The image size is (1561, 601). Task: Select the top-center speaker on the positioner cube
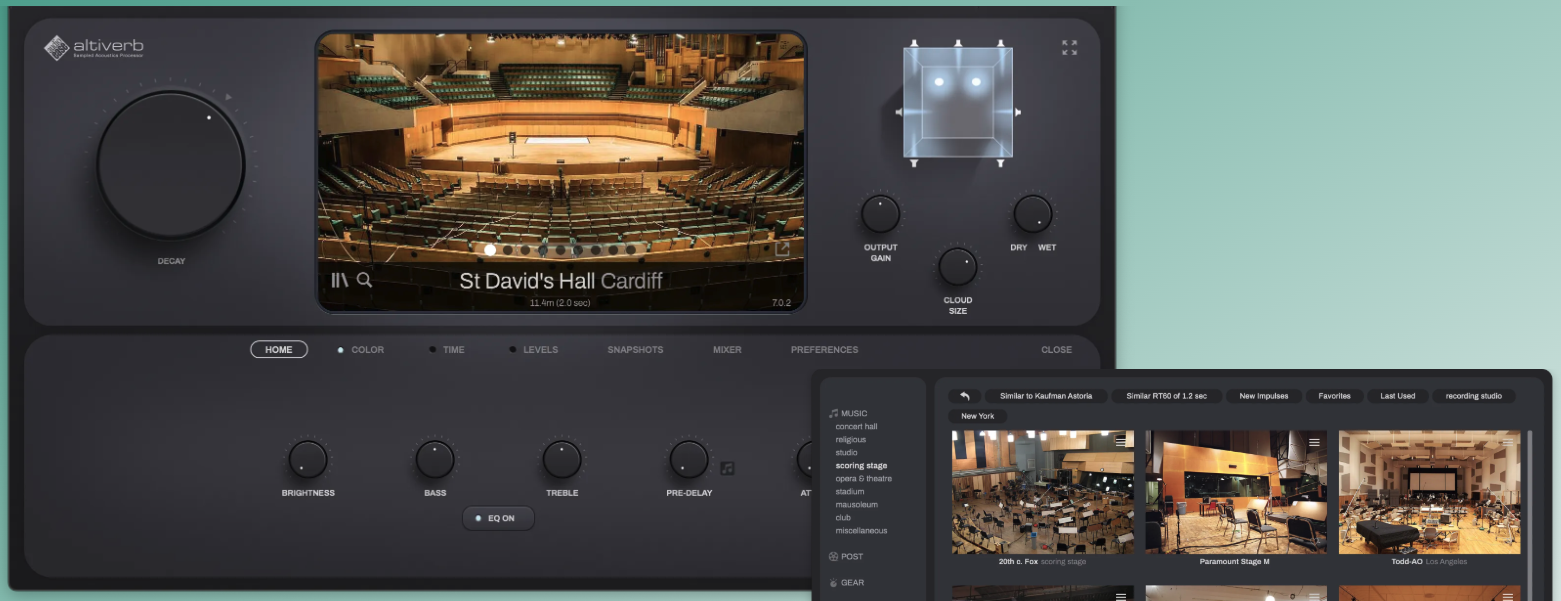coord(957,44)
